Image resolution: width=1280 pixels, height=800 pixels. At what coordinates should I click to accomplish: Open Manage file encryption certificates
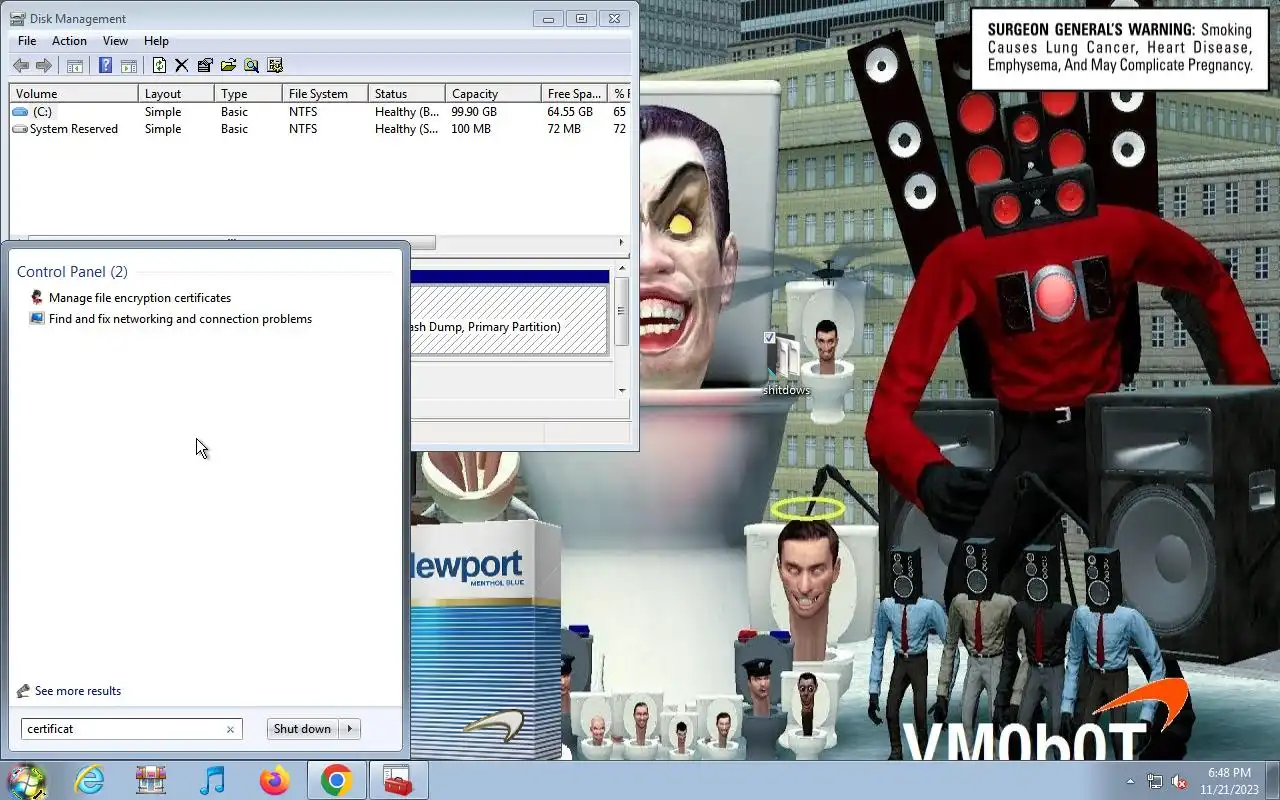140,298
